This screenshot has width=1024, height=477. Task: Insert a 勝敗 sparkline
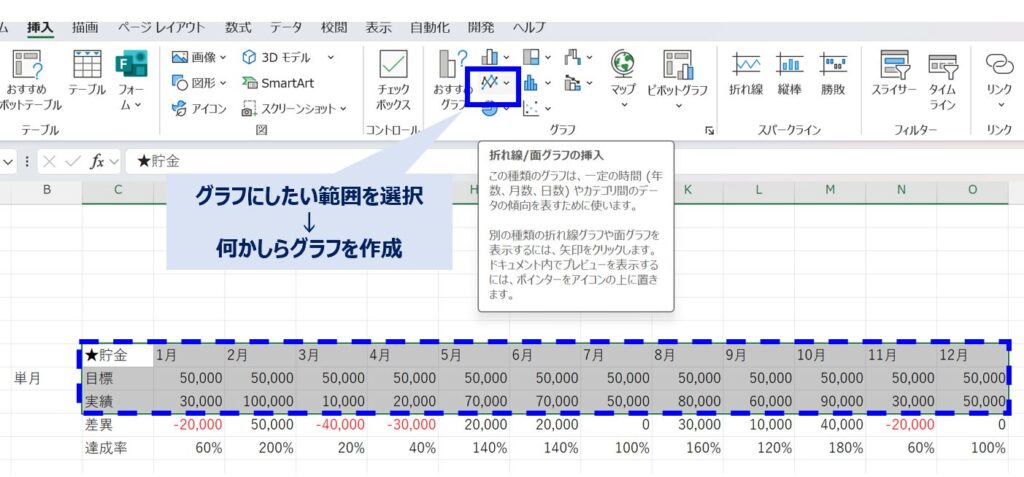tap(833, 74)
